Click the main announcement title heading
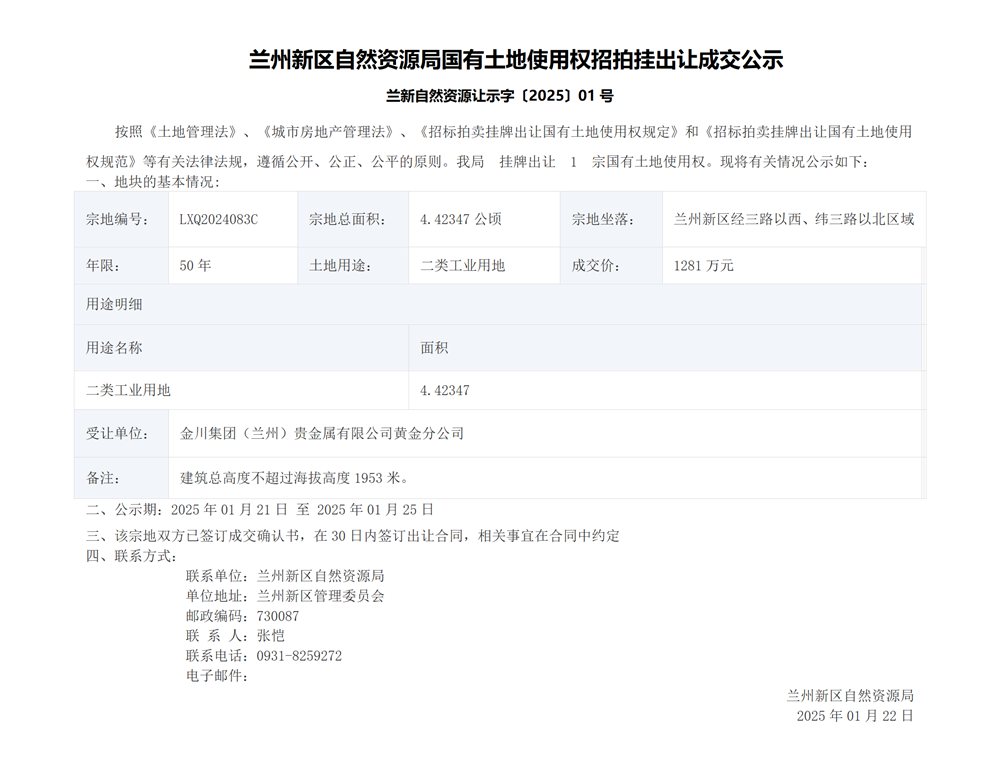Viewport: 1000px width, 771px height. coord(515,60)
